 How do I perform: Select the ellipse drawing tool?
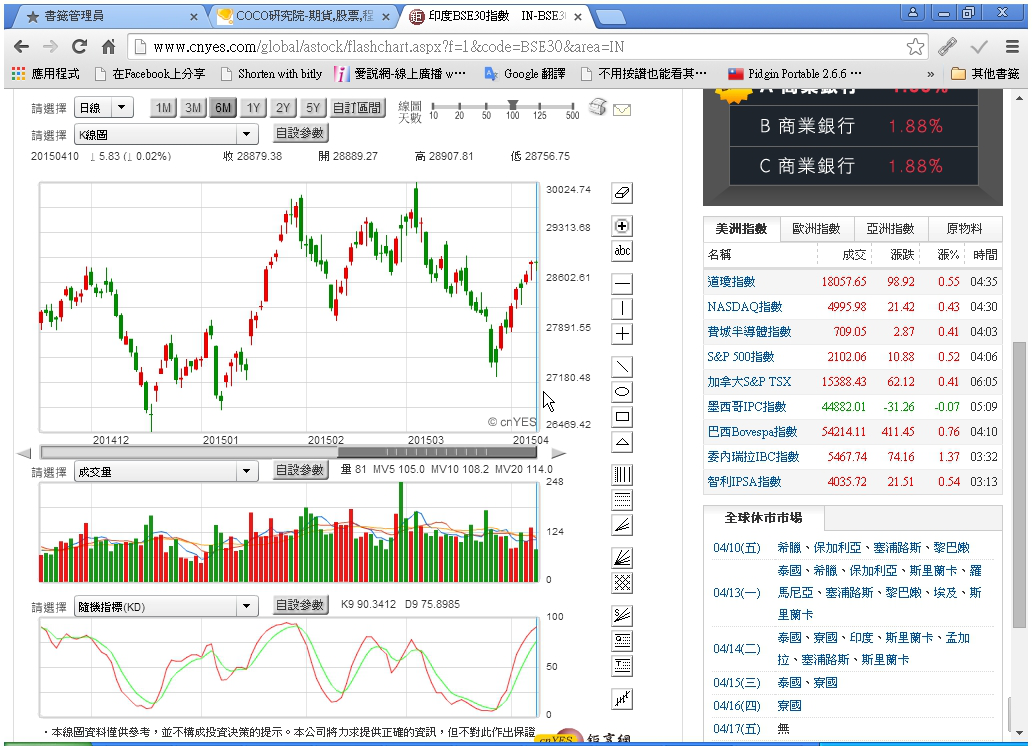point(622,392)
